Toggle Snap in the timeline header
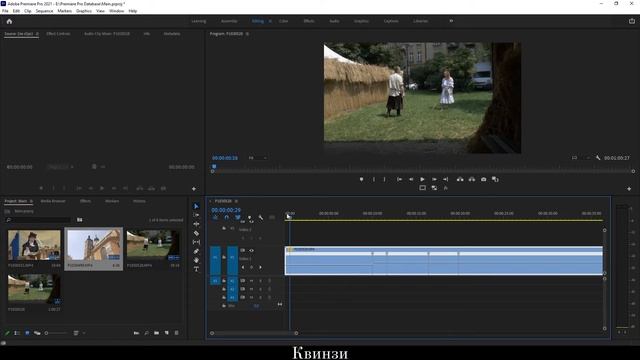Screen dimensions: 640x360 pos(227,218)
